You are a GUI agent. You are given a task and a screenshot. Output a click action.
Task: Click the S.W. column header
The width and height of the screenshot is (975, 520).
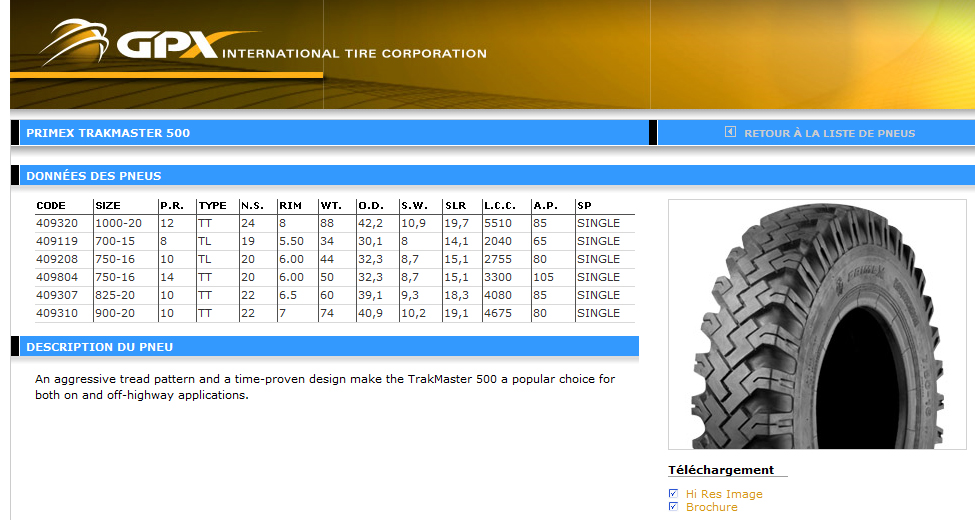tap(415, 205)
